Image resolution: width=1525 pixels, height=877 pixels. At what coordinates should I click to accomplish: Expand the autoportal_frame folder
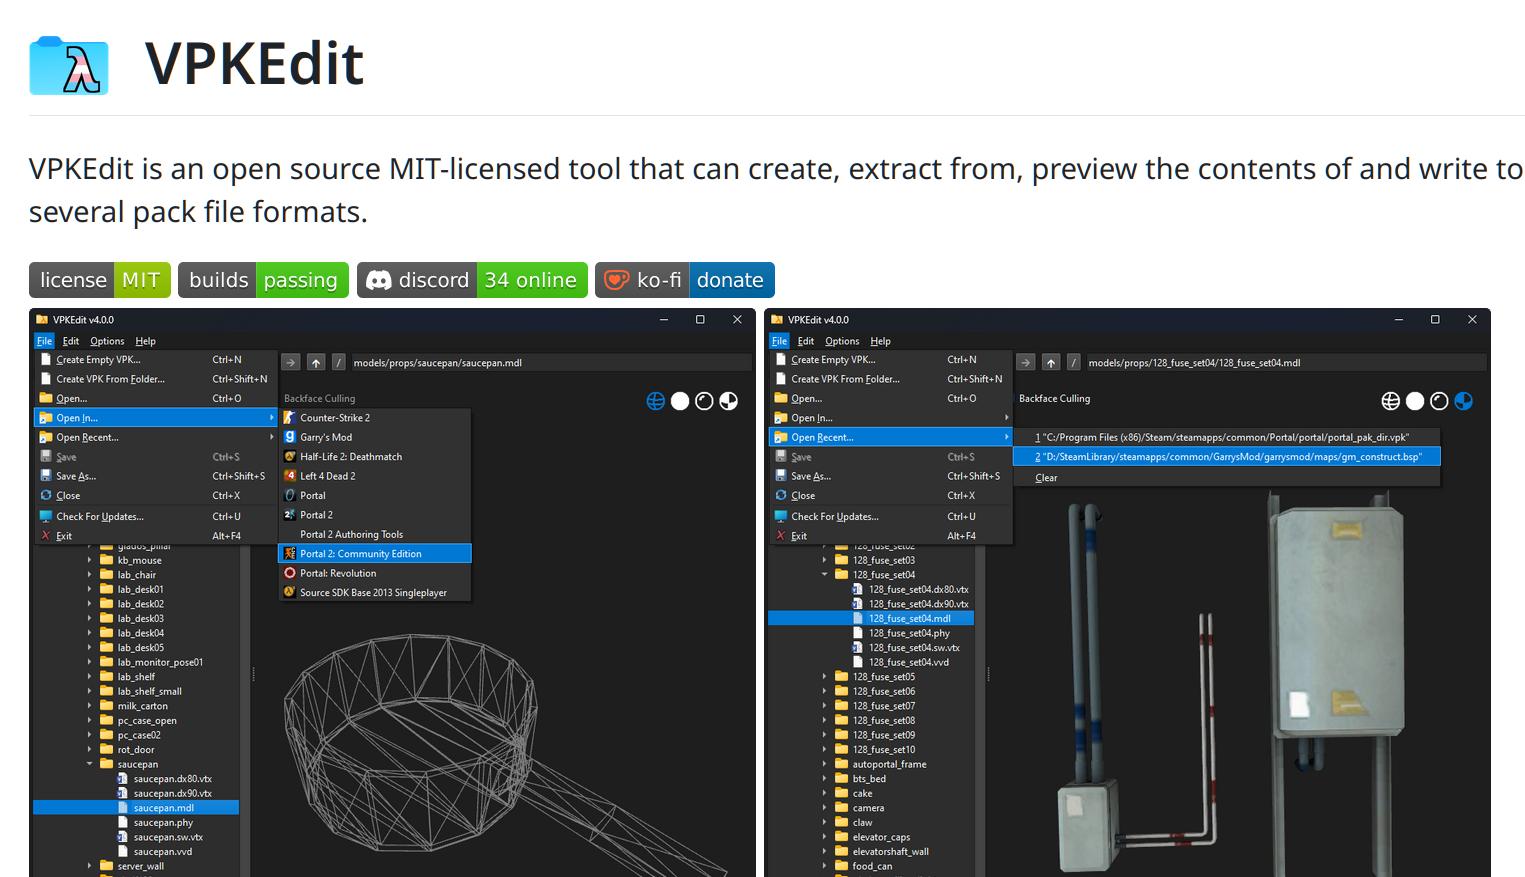[x=824, y=764]
